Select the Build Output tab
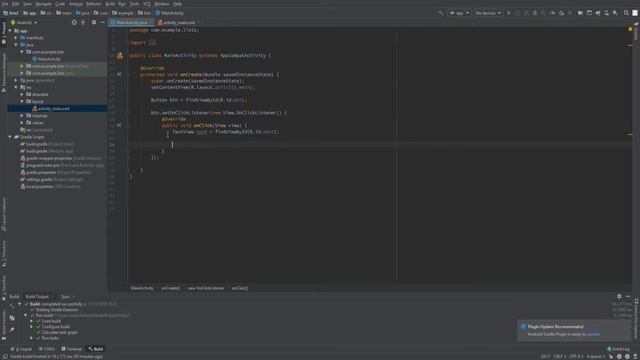This screenshot has height=360, width=640. point(37,297)
